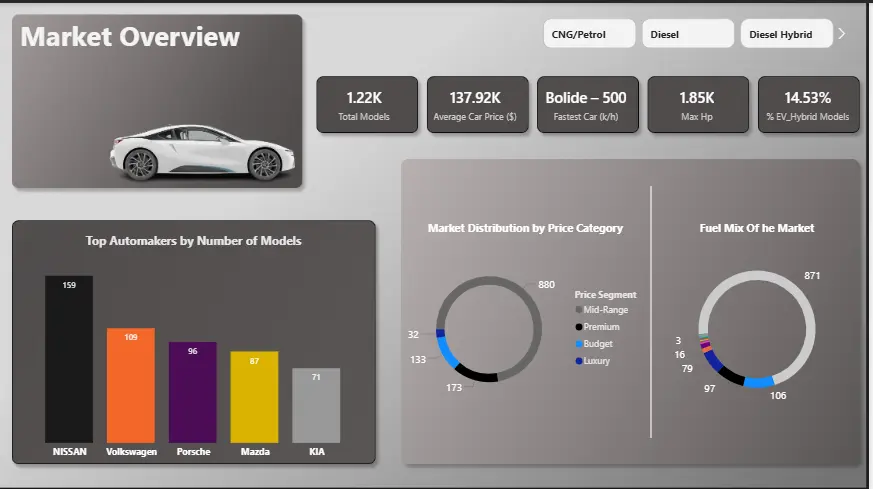Click the 79 fuel mix label
Viewport: 873px width, 489px height.
[x=687, y=369]
